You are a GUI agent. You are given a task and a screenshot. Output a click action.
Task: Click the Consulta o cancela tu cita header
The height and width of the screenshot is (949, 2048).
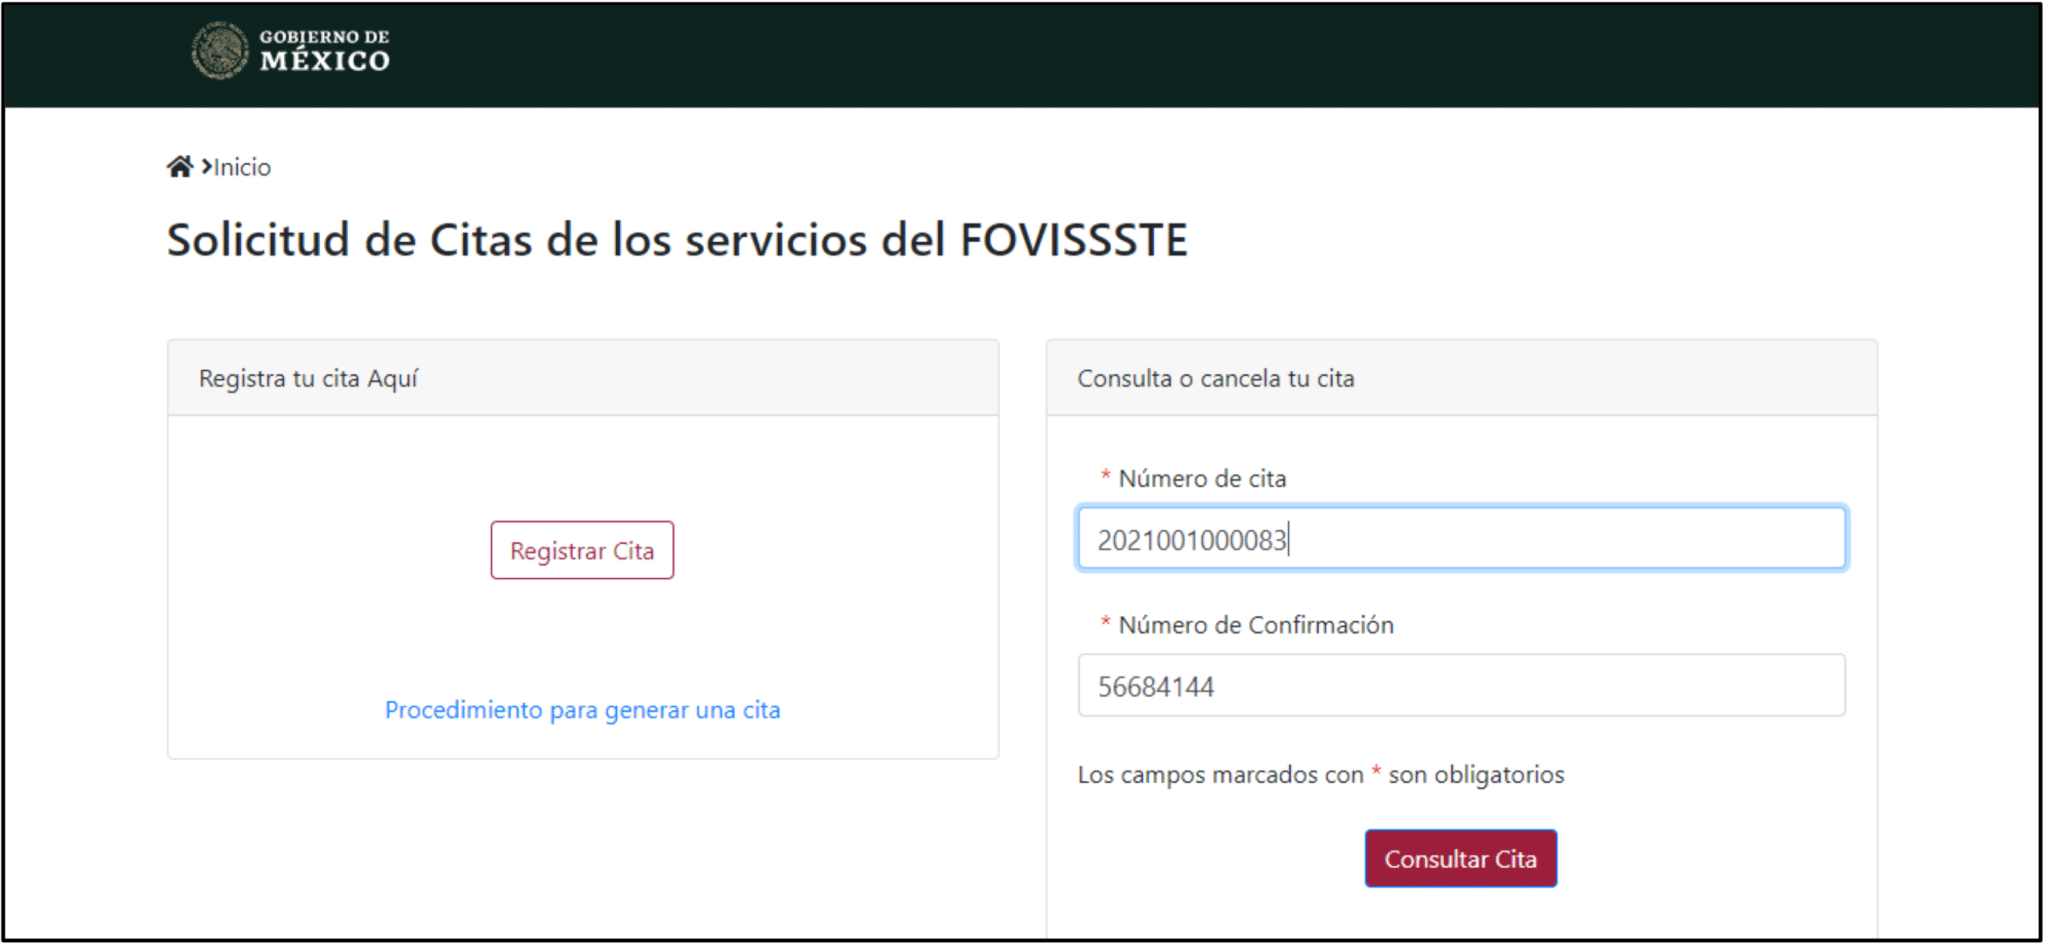tap(1461, 378)
